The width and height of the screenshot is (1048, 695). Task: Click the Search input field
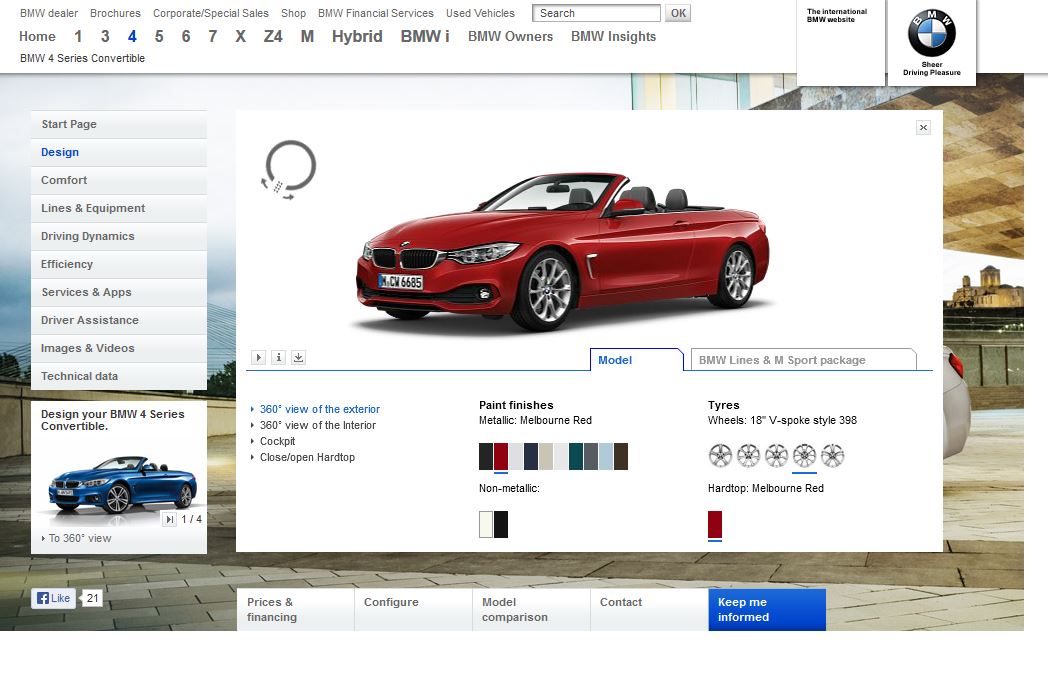[596, 13]
